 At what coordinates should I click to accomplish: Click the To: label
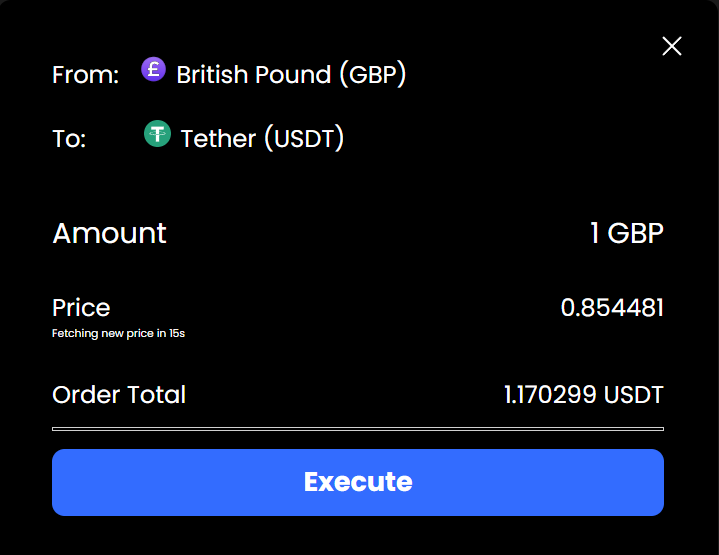coord(69,139)
